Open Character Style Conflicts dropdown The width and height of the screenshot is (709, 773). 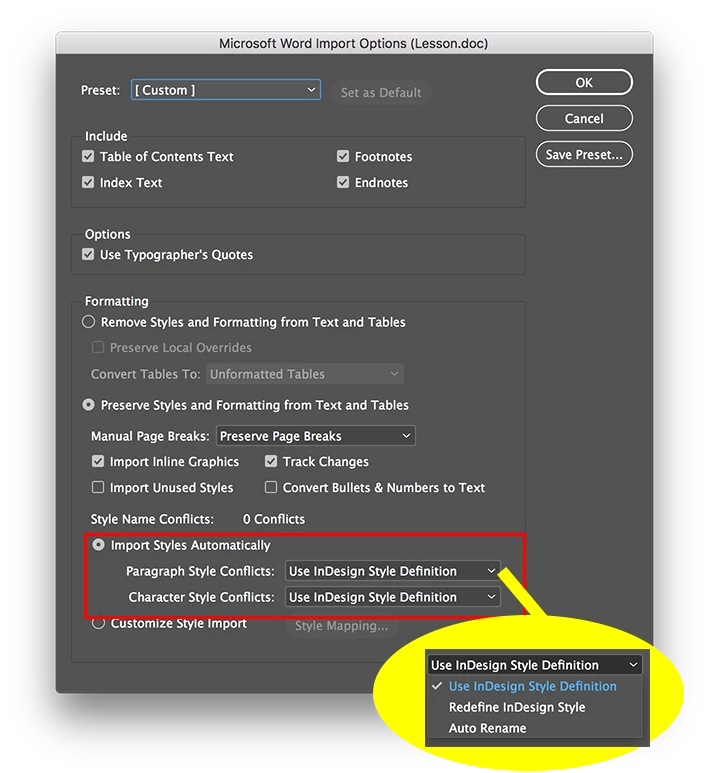click(x=392, y=597)
